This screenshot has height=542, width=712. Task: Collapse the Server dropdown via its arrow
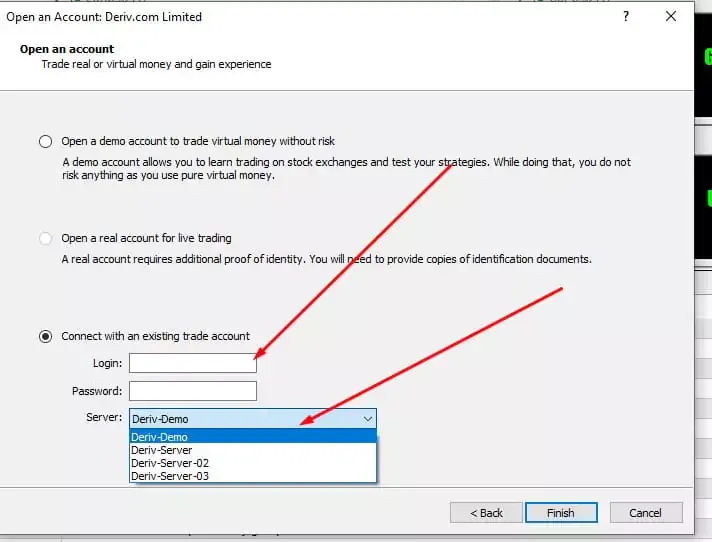pos(368,419)
